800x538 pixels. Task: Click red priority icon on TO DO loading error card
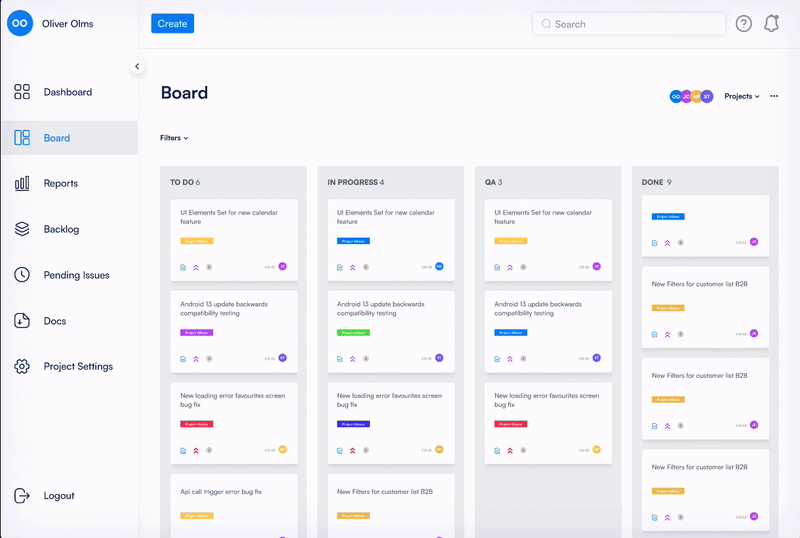click(196, 451)
